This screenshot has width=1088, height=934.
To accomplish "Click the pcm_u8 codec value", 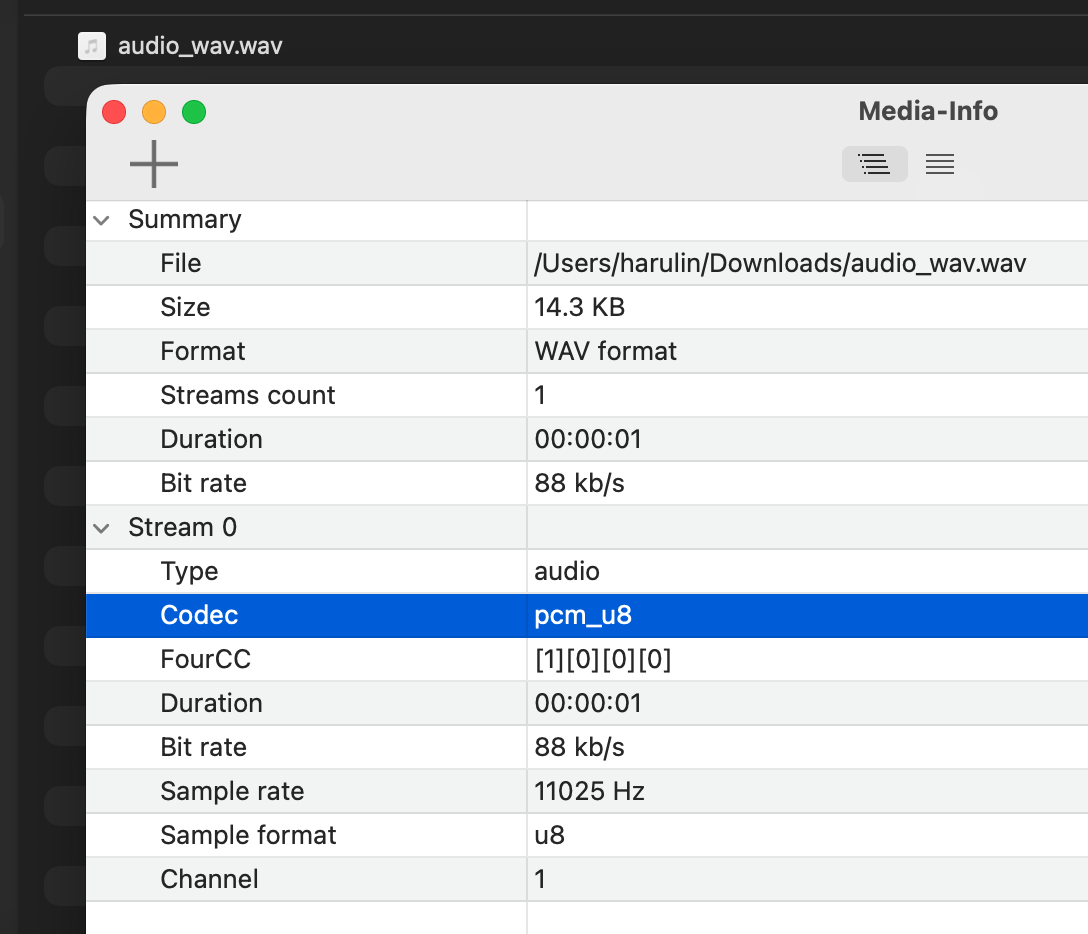I will (583, 615).
